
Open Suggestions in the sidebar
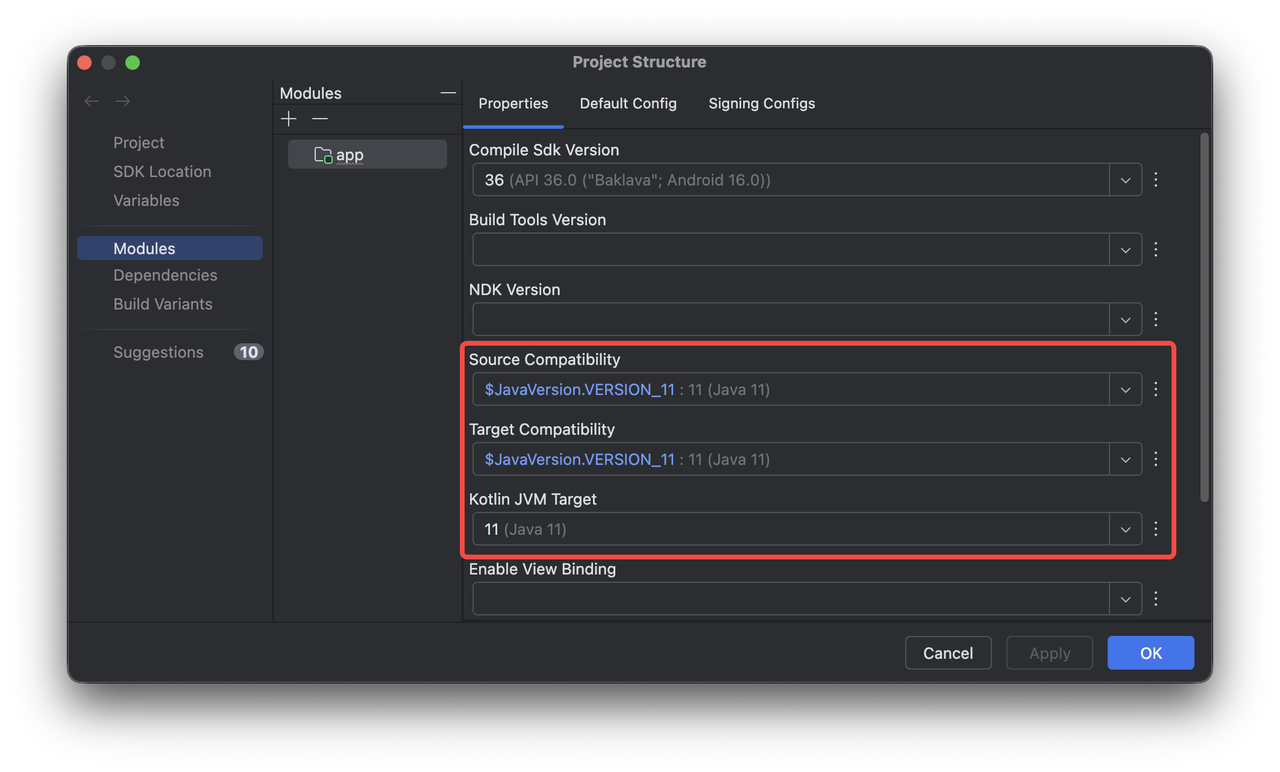(158, 352)
